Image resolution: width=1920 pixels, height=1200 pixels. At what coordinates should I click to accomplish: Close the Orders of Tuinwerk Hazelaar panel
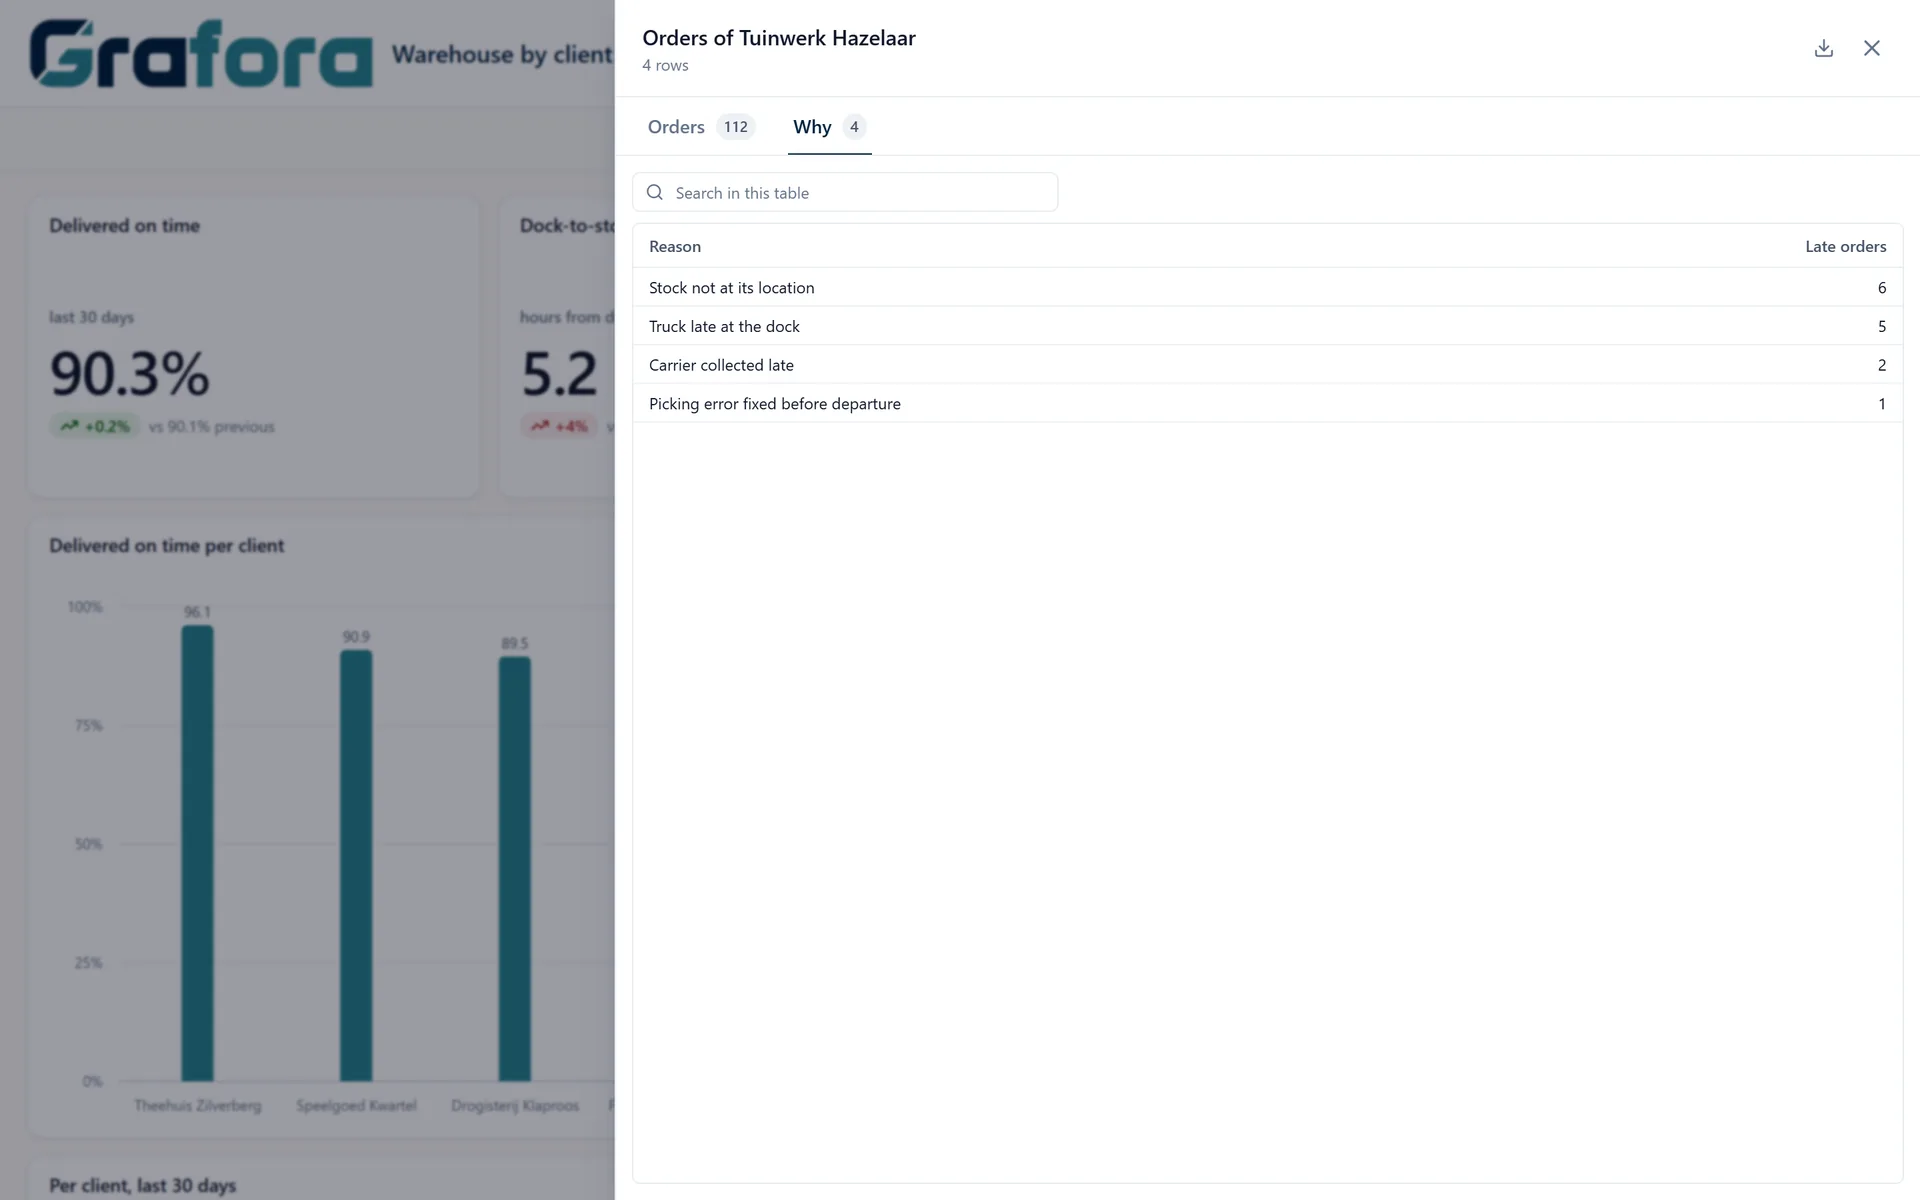coord(1872,48)
